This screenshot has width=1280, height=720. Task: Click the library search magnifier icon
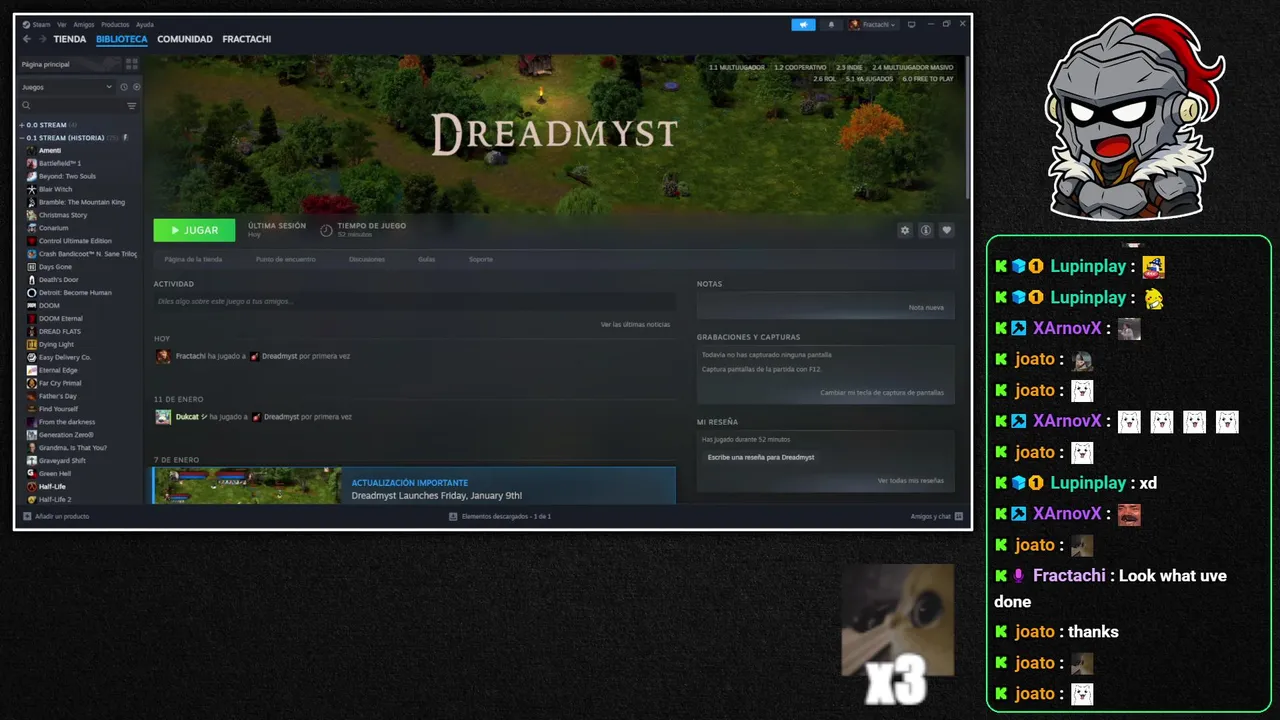[27, 105]
